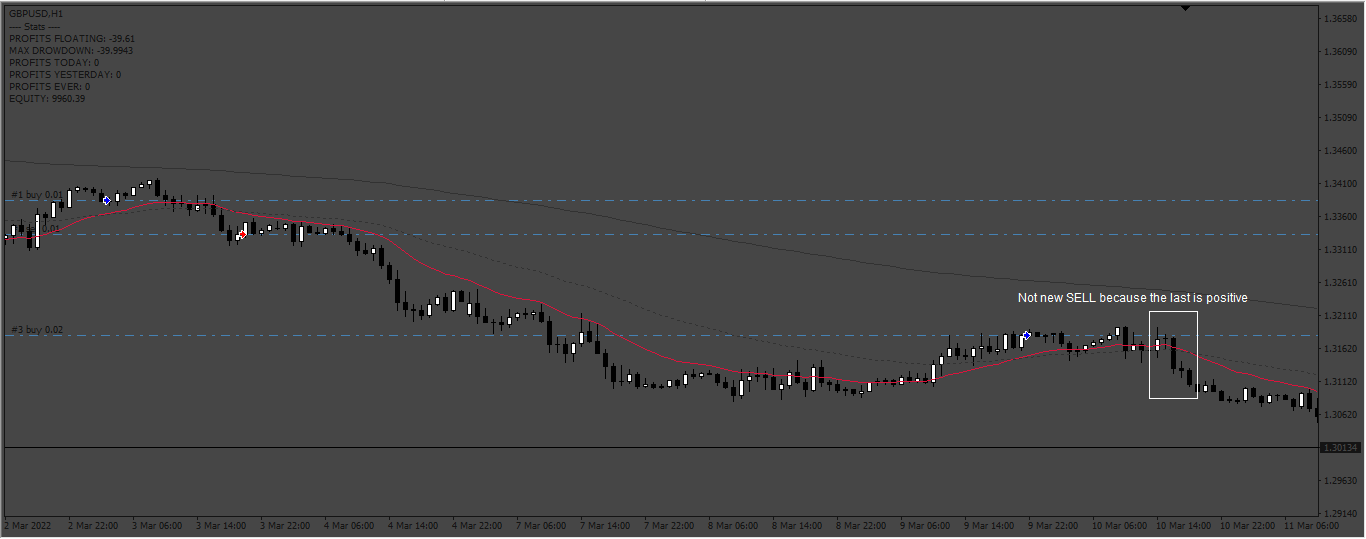Click price label 1.36580 on the axis

(x=1340, y=19)
